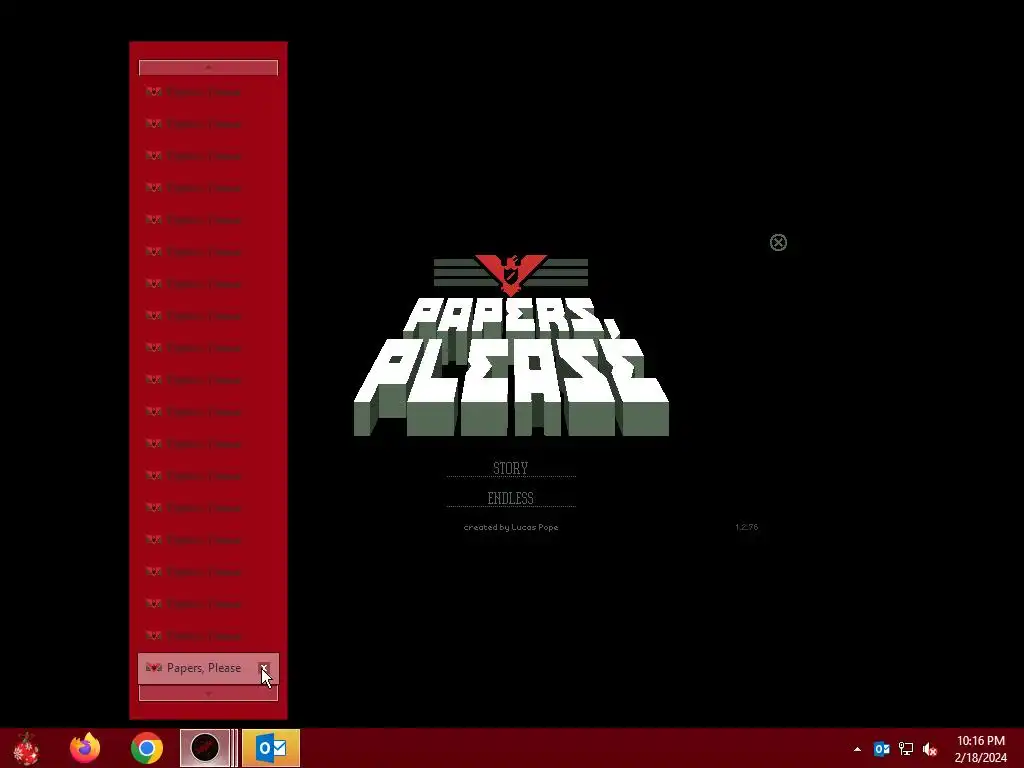This screenshot has width=1024, height=768.
Task: Click the circled X icon in the game
Action: point(778,242)
